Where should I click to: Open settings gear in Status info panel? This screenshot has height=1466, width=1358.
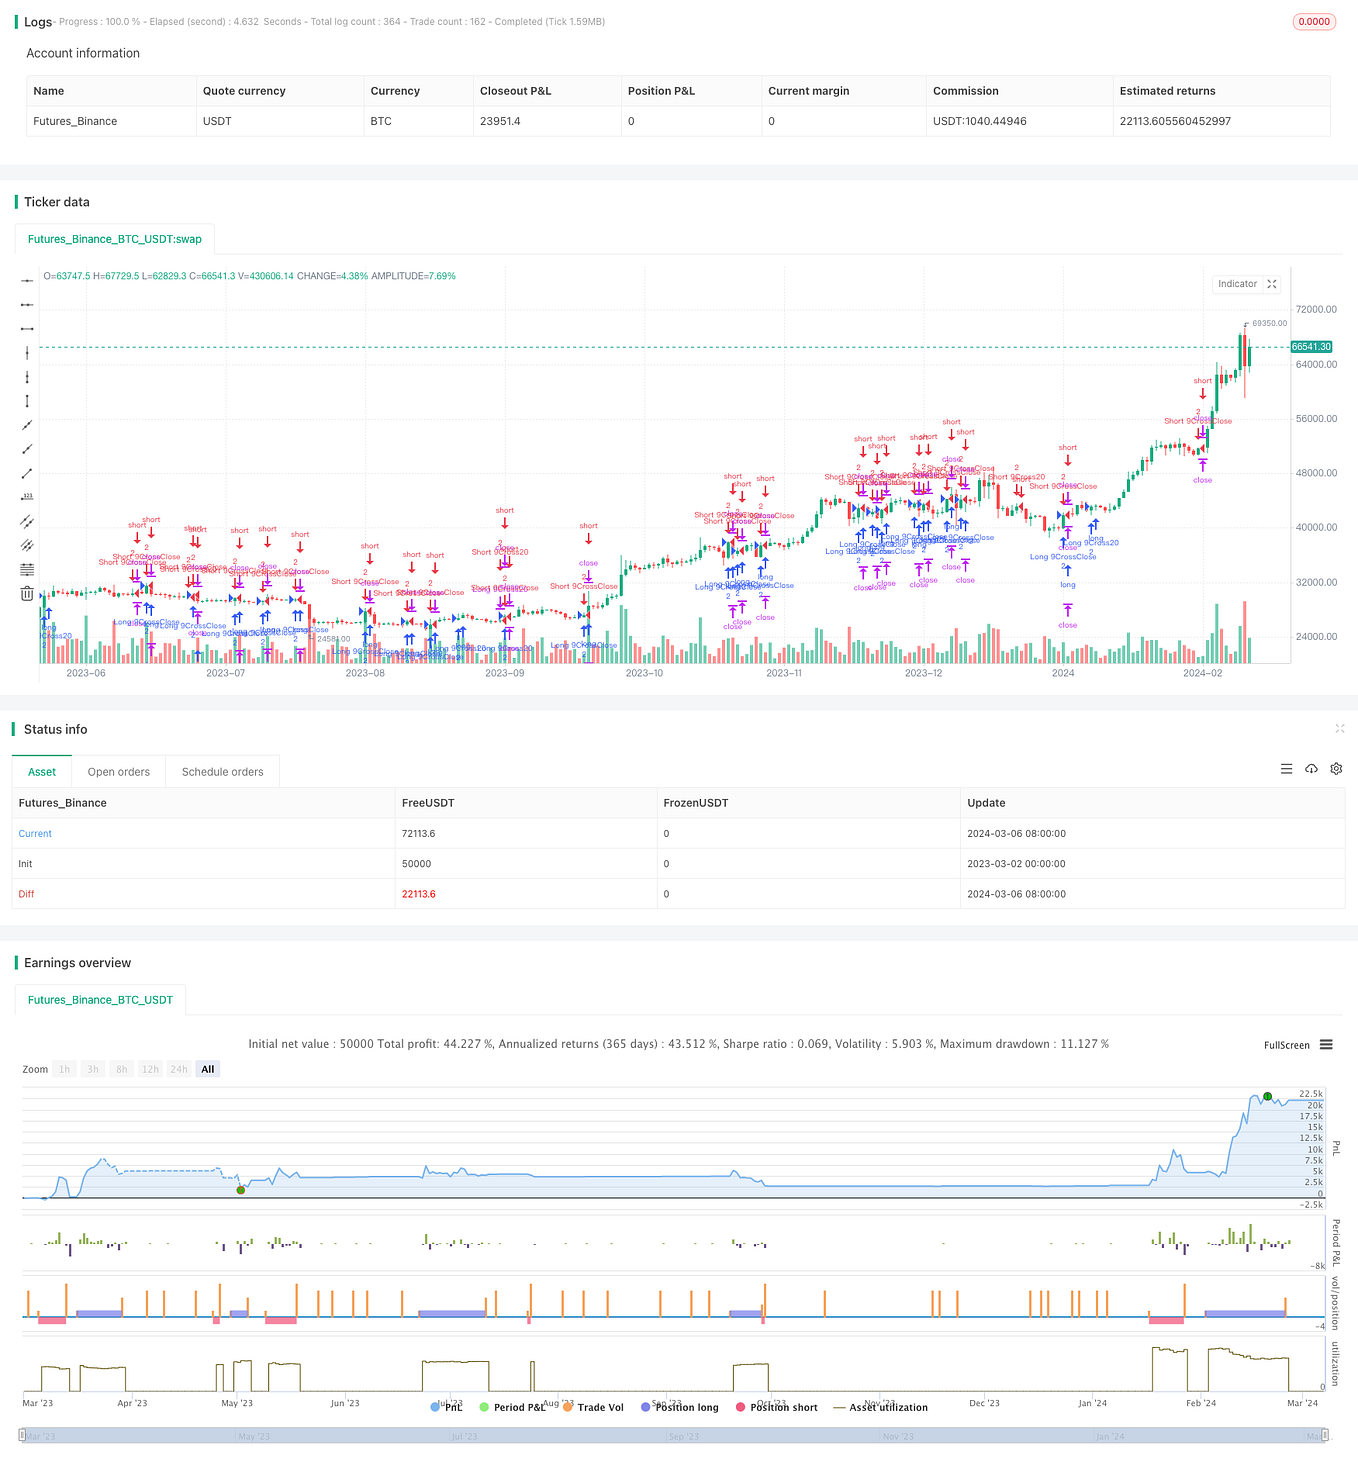[x=1336, y=769]
